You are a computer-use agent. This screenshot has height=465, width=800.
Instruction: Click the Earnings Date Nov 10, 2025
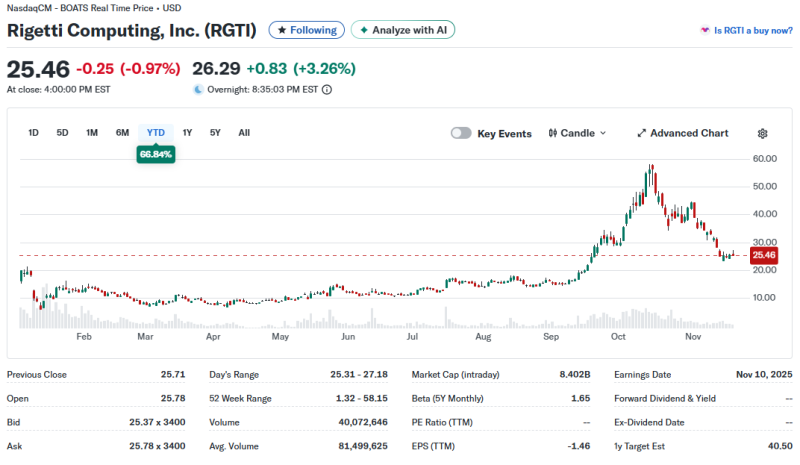click(764, 375)
